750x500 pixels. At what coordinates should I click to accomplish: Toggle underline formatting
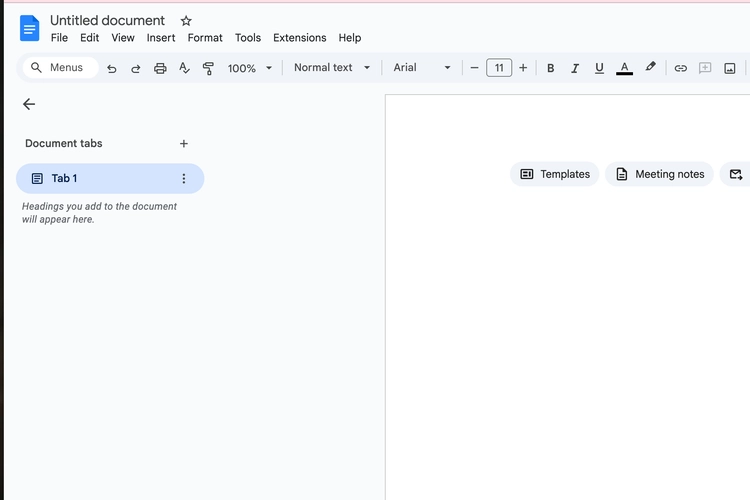(x=599, y=68)
